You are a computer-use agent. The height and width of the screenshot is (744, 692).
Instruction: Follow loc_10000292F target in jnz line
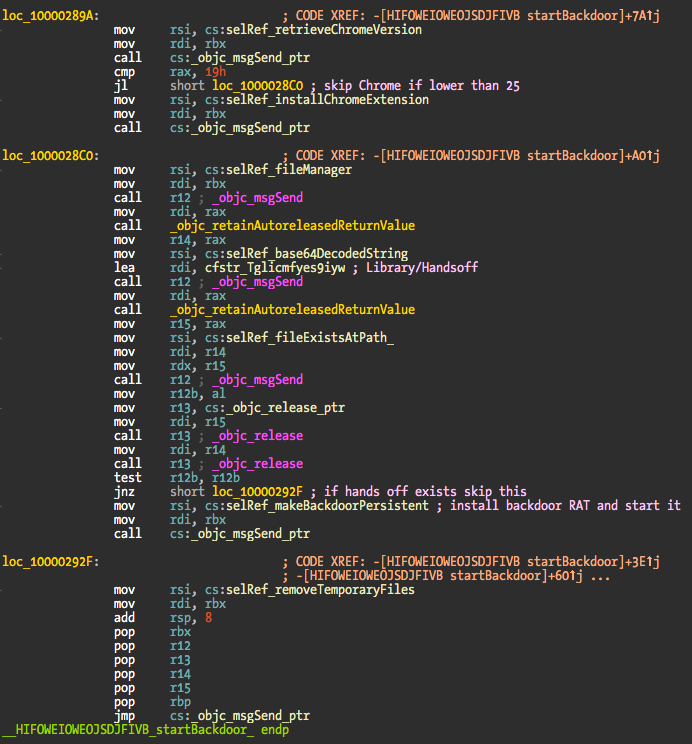[x=257, y=492]
